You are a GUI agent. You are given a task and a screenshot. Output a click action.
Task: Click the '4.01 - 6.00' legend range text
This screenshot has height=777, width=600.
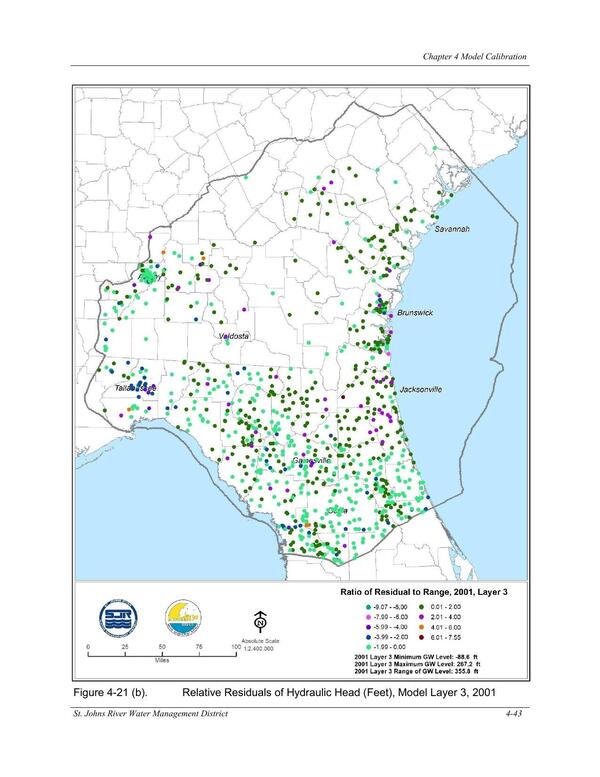(x=445, y=627)
